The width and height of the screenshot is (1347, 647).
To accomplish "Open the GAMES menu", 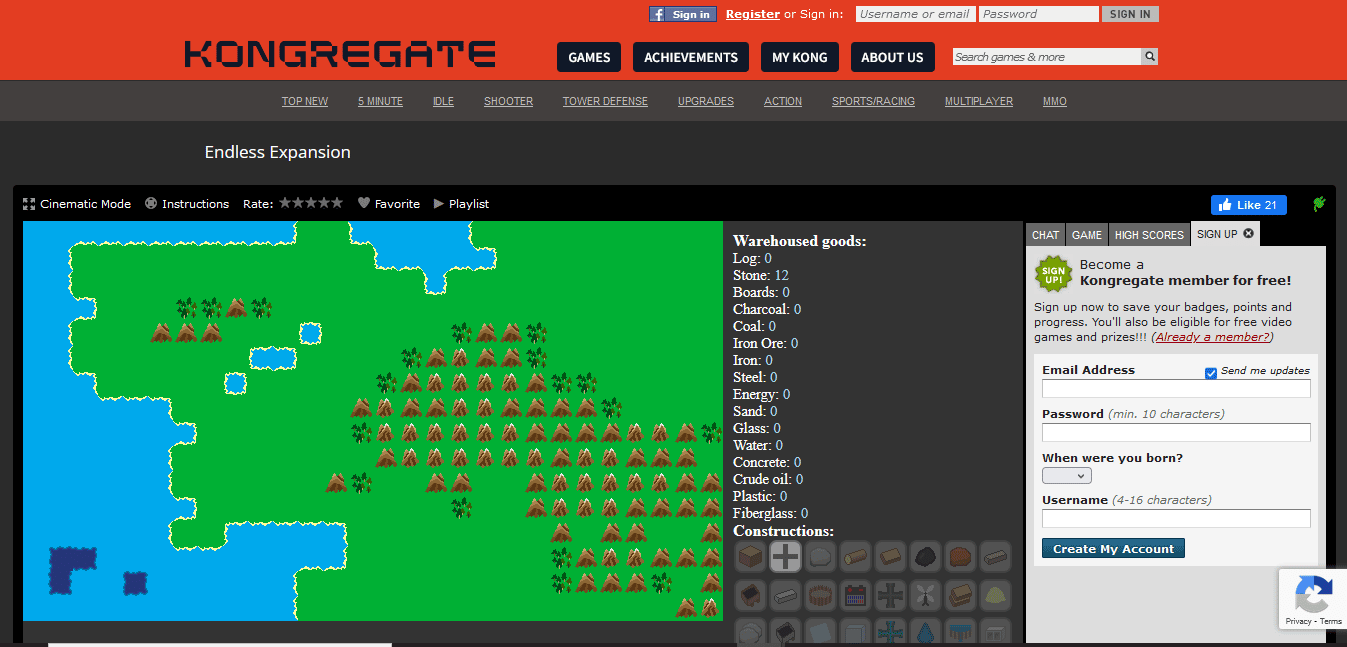I will coord(589,57).
